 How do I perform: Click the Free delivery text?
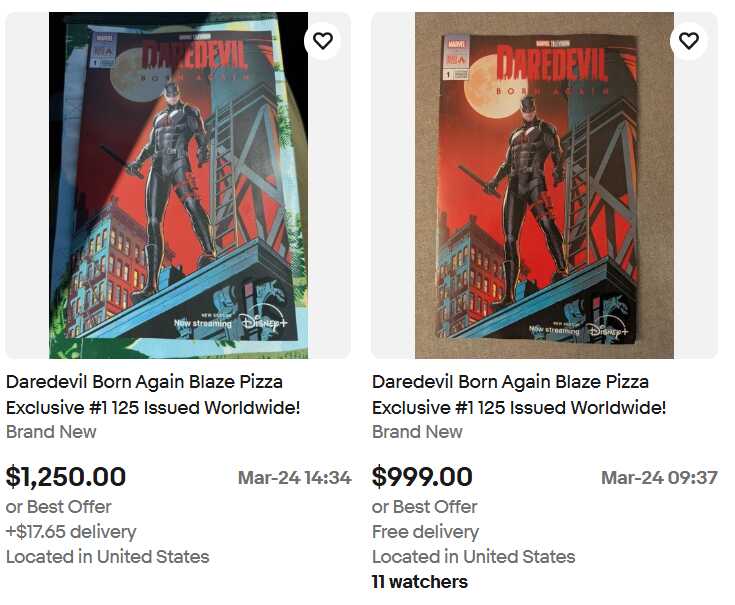click(x=425, y=532)
